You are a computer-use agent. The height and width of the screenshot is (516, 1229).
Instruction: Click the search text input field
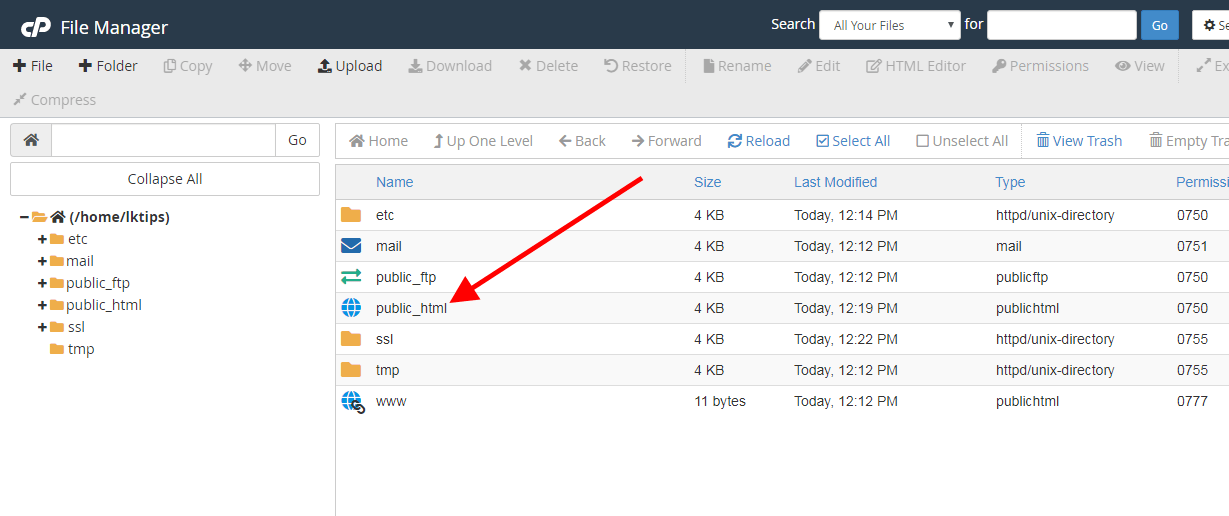1061,25
